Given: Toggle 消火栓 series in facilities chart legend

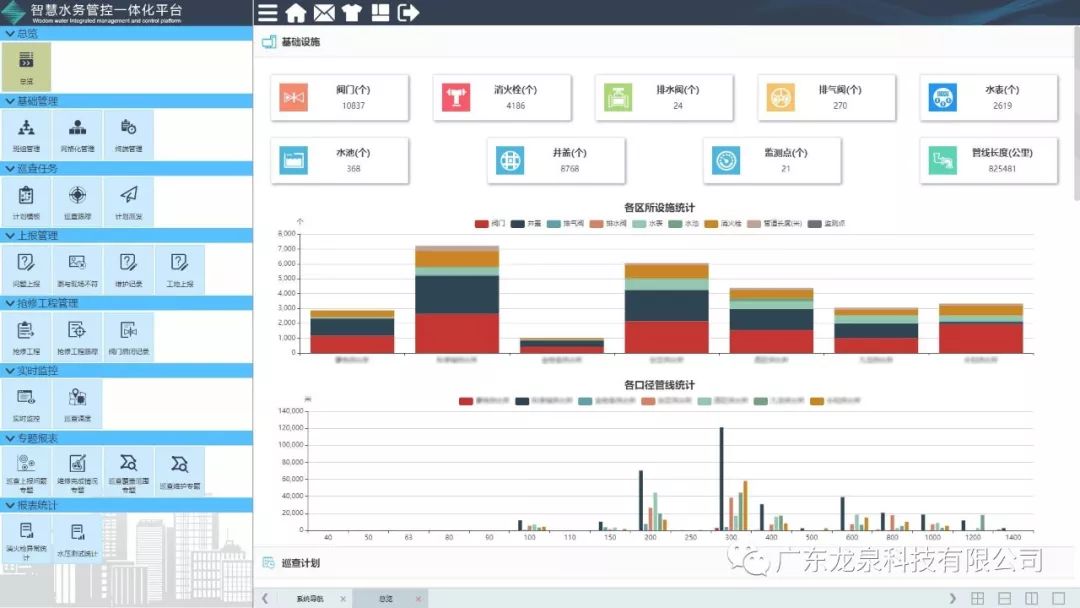Looking at the screenshot, I should tap(718, 223).
